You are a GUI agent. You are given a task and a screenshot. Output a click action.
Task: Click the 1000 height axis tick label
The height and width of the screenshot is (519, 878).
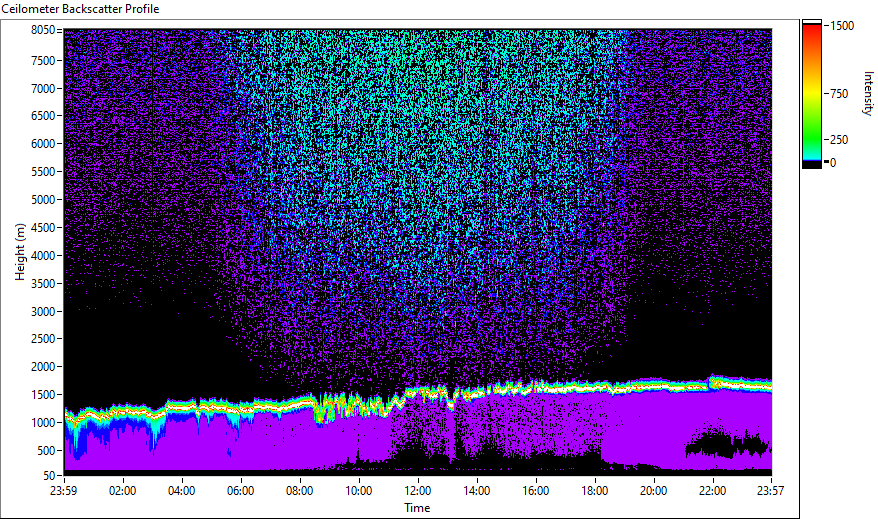pos(43,423)
